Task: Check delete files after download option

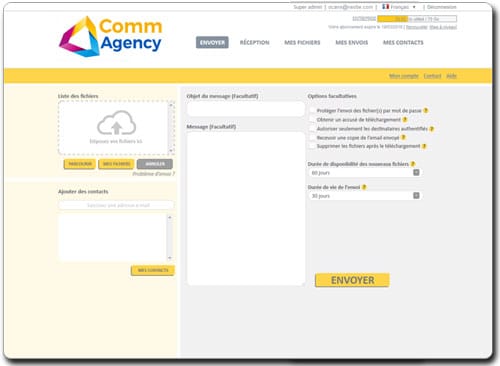Action: tap(312, 146)
